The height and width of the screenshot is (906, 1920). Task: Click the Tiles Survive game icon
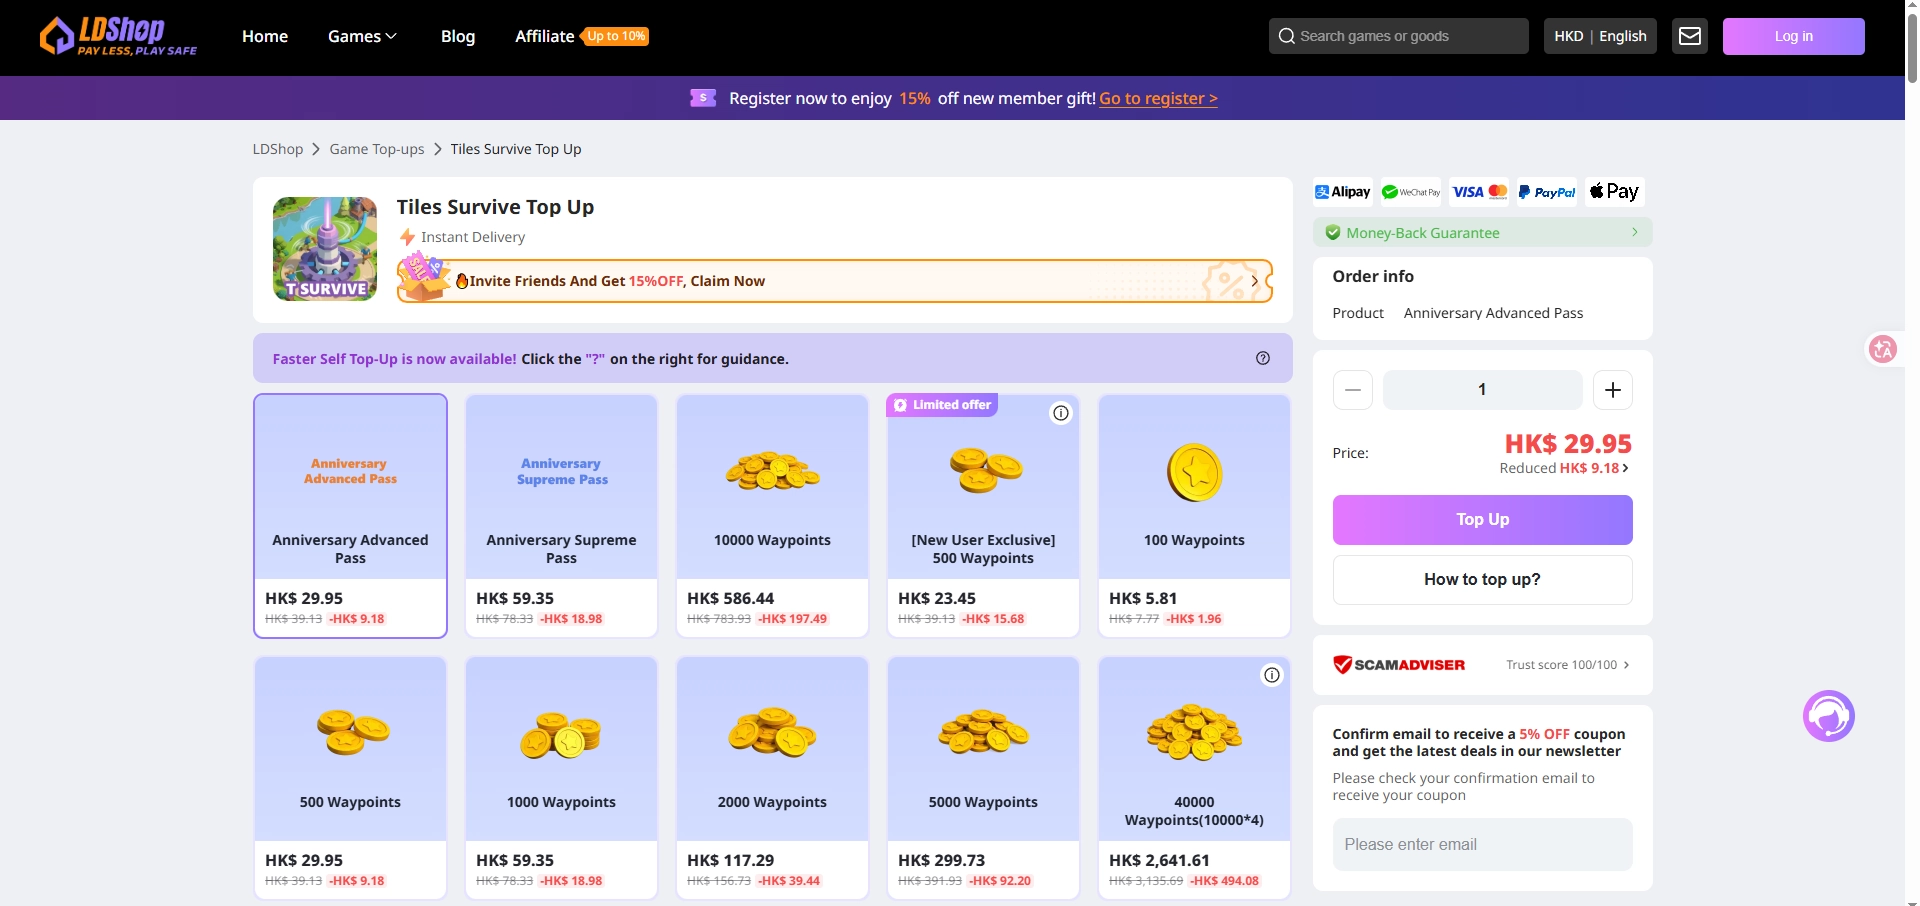325,249
